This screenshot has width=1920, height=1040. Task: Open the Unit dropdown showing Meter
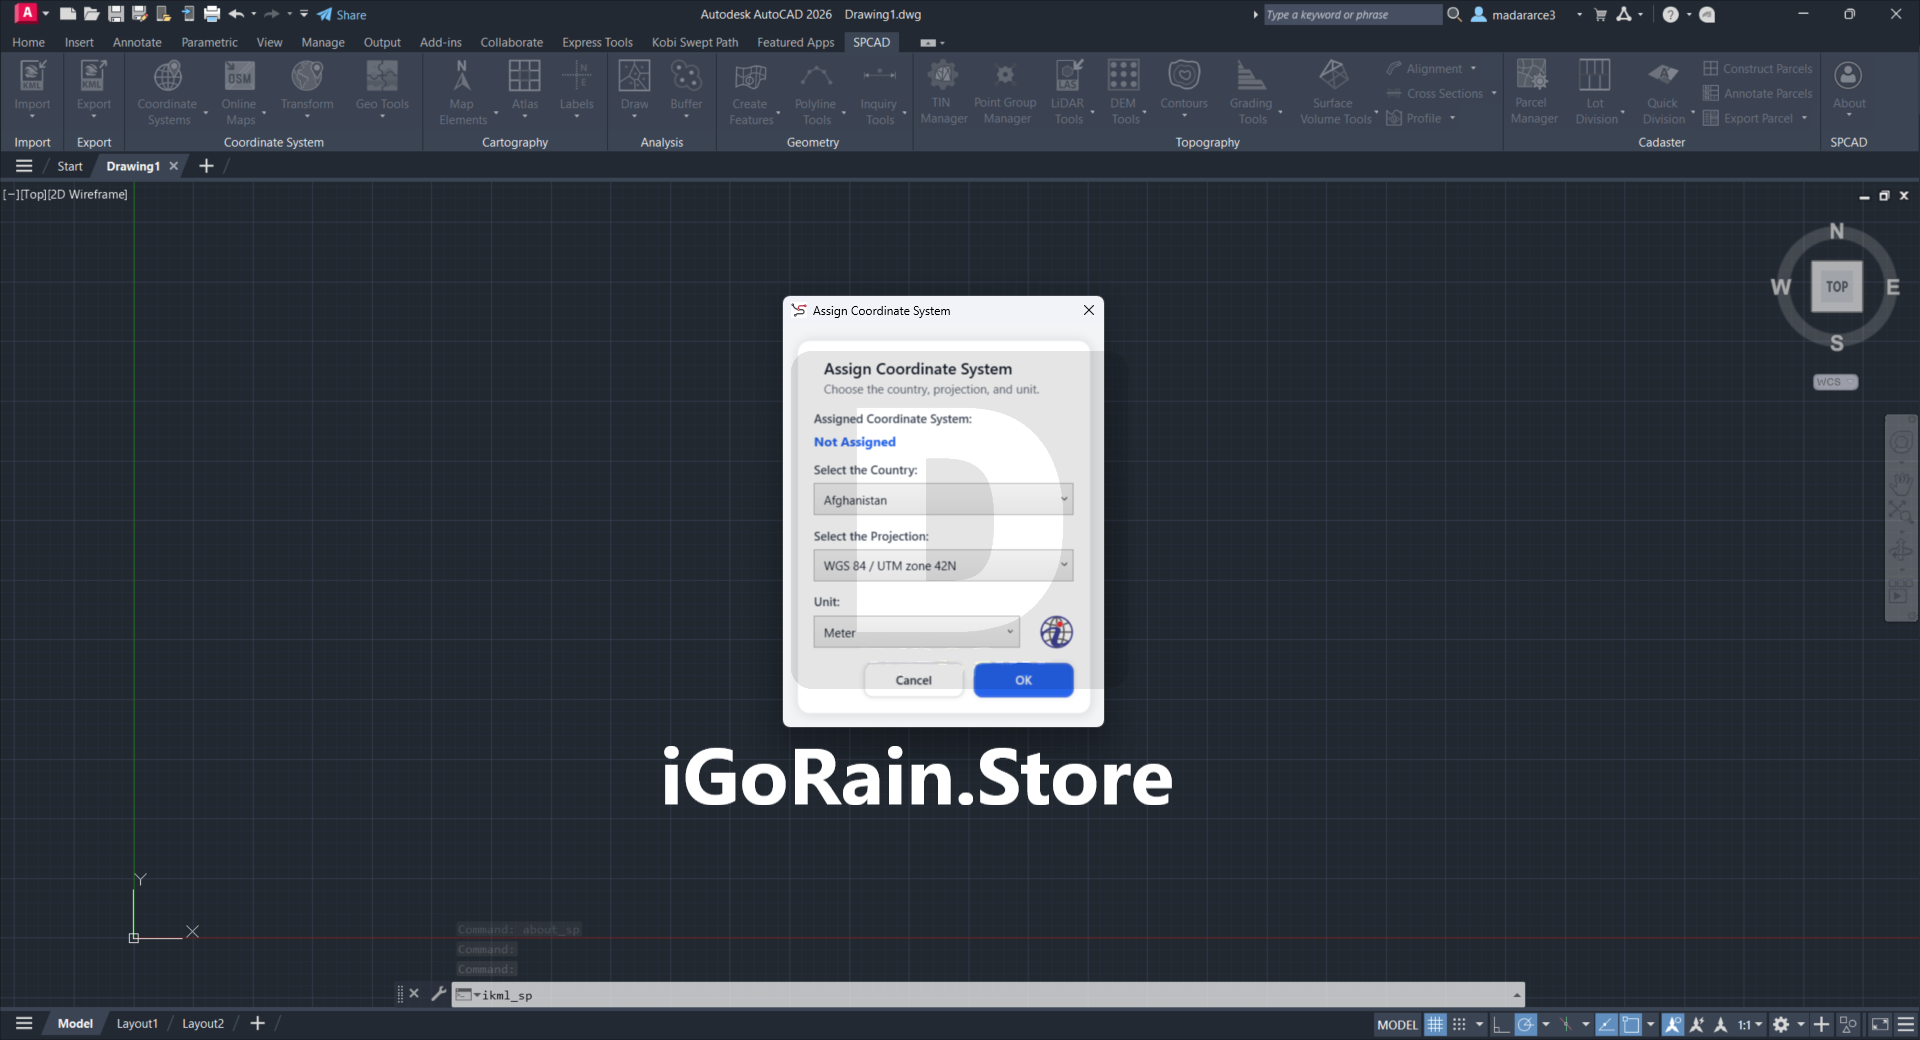[x=916, y=632]
